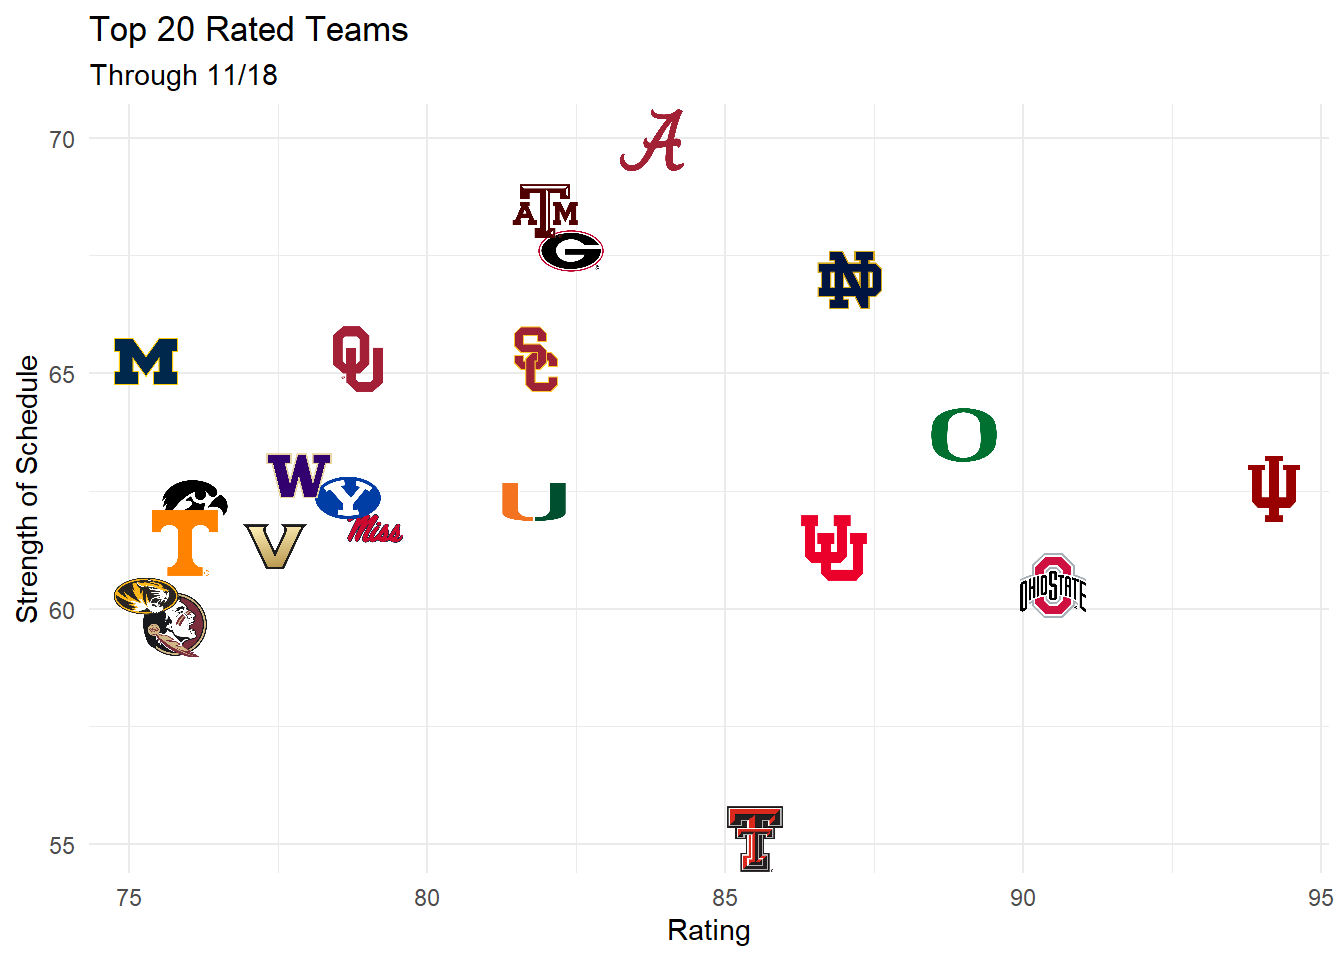Select the Ohio State logo
Screen dimensions: 1344x960
click(x=1052, y=586)
